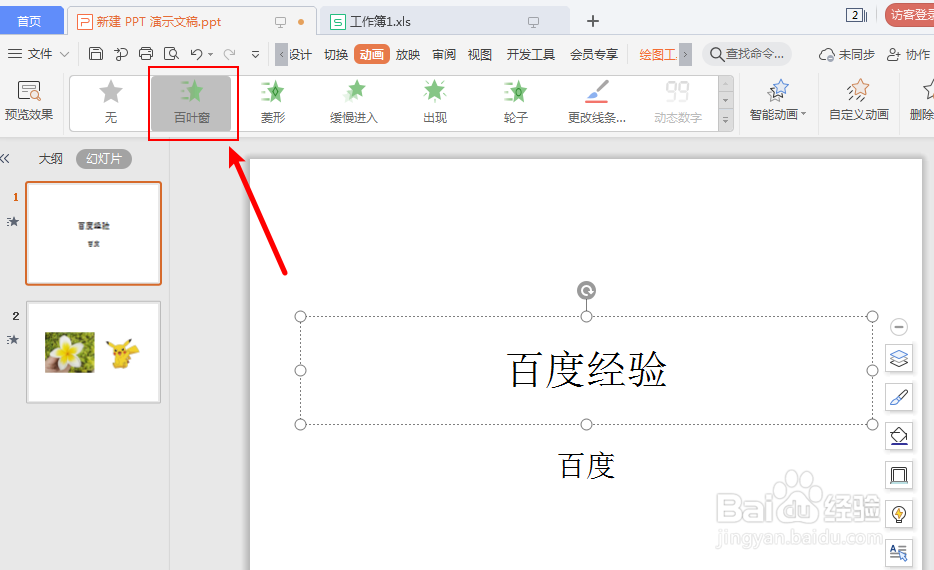Click the Print icon in quick toolbar
The width and height of the screenshot is (934, 570).
tap(146, 54)
